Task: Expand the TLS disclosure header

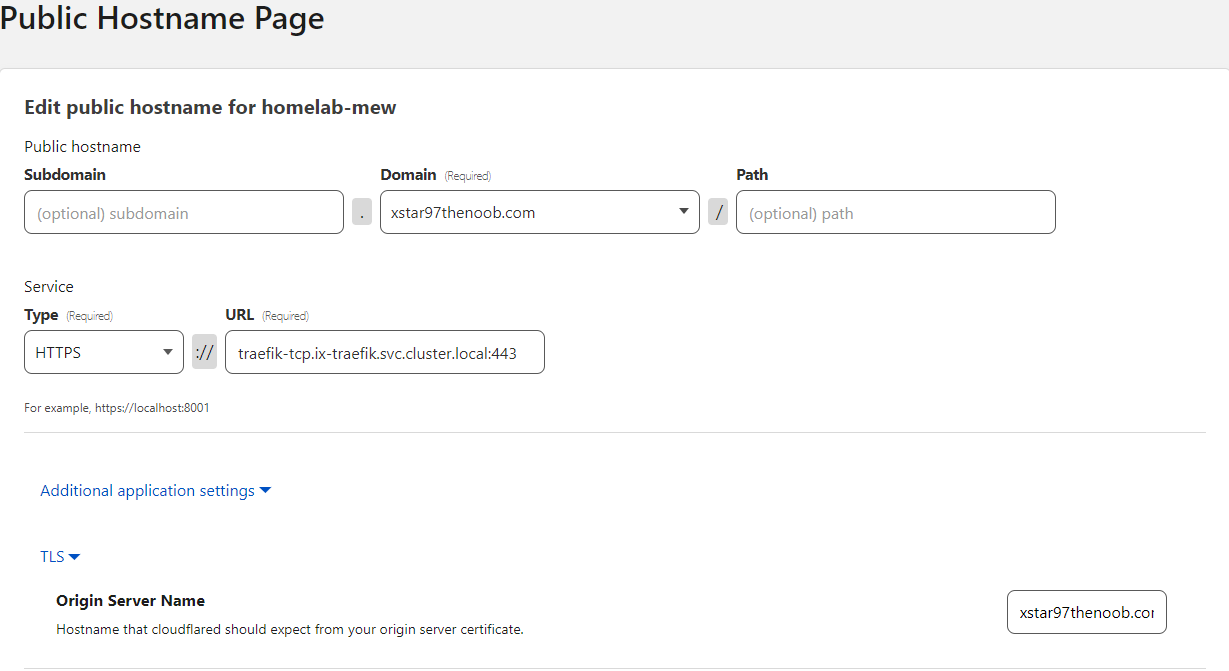Action: pos(60,556)
